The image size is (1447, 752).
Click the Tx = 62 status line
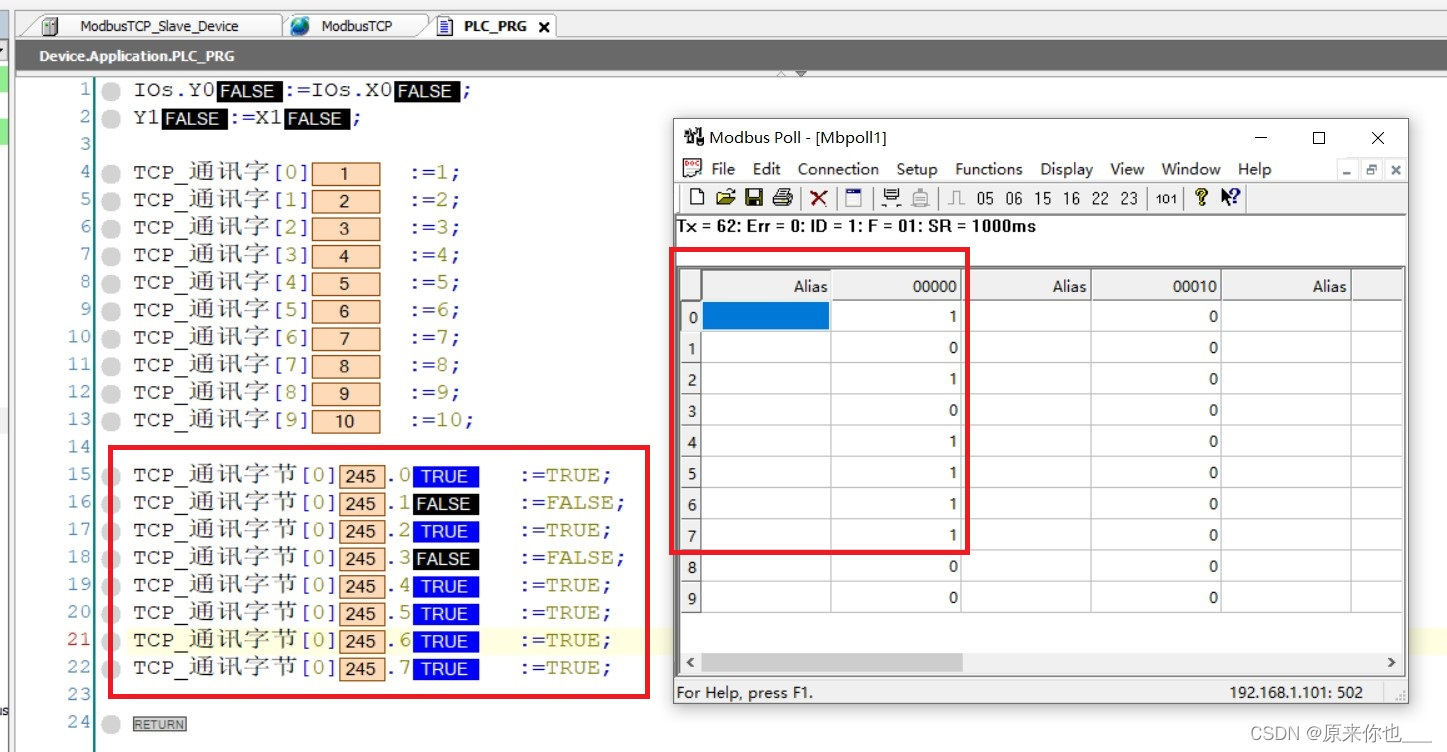click(856, 226)
